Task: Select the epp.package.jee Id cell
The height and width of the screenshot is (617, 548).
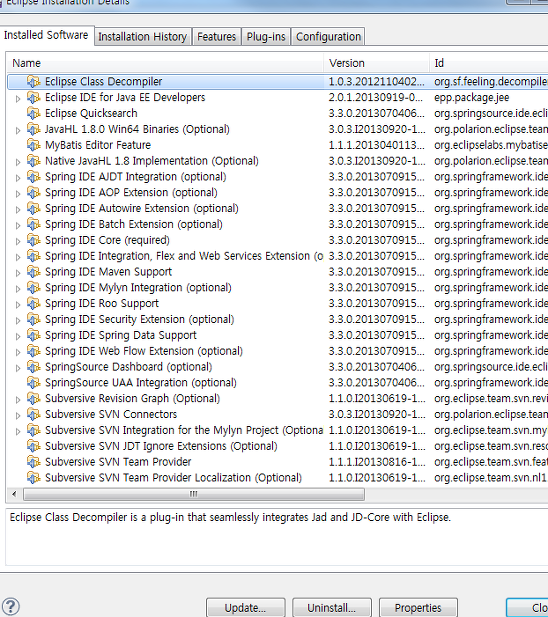Action: pyautogui.click(x=472, y=97)
